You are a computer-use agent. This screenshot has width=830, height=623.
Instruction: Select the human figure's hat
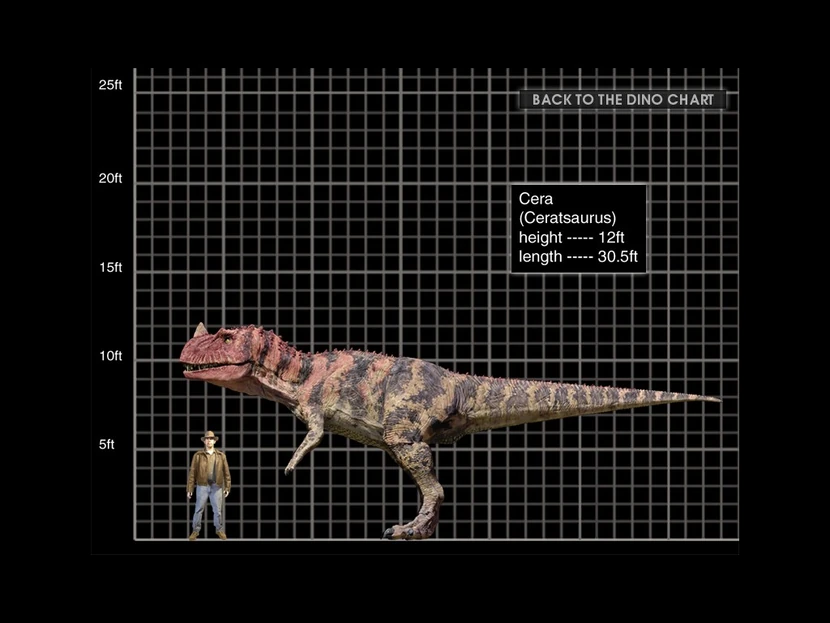[x=209, y=436]
